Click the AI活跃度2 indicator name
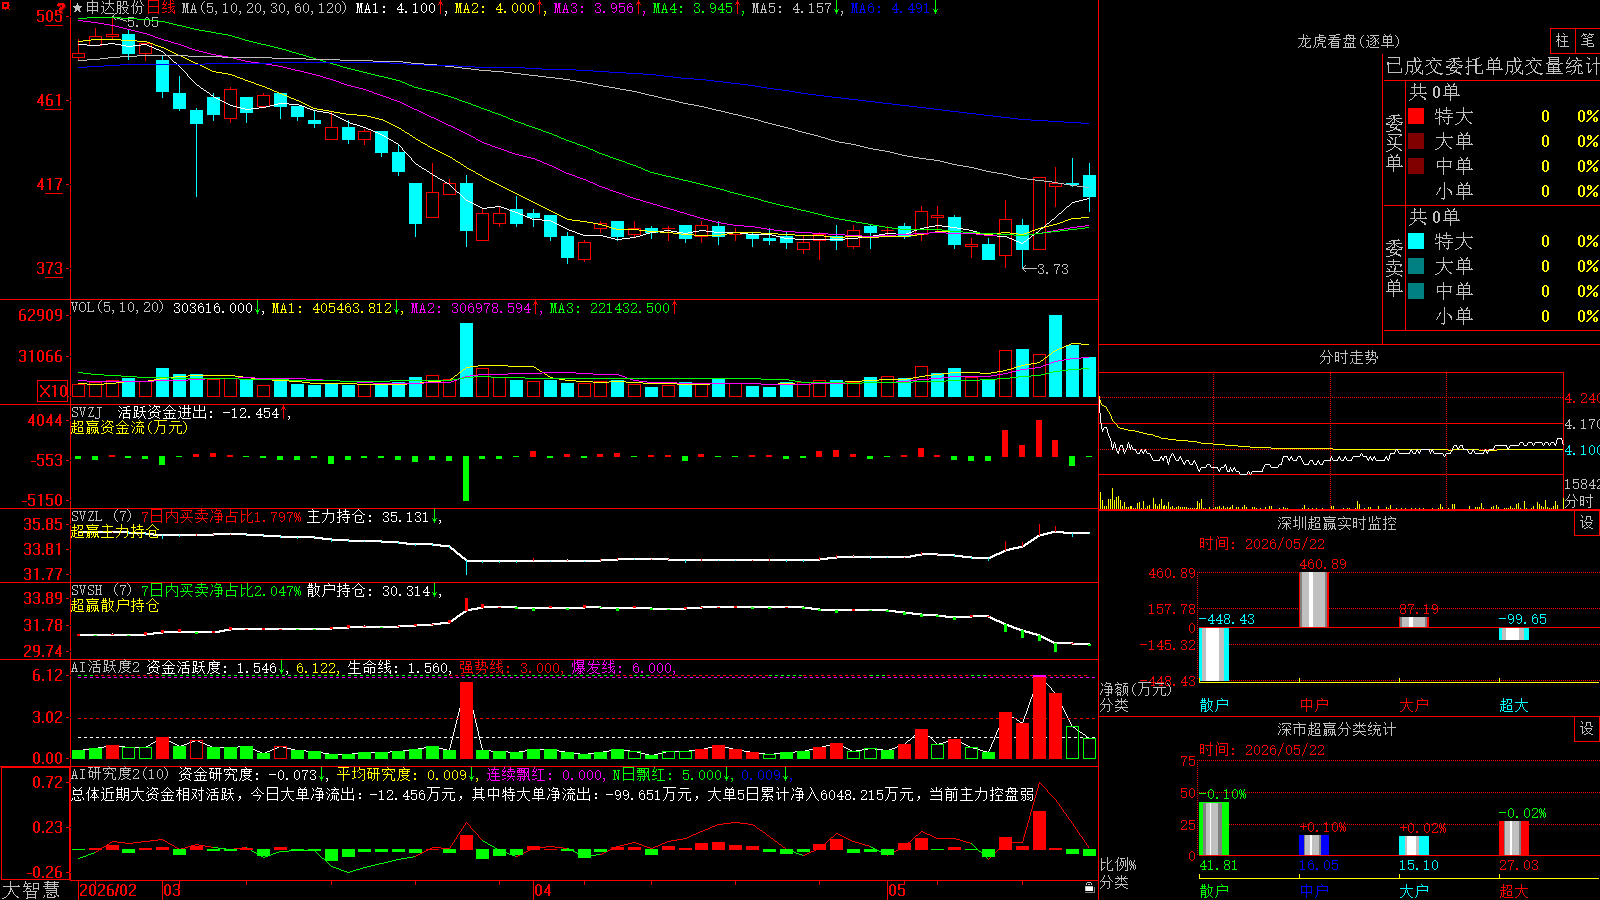 point(106,667)
